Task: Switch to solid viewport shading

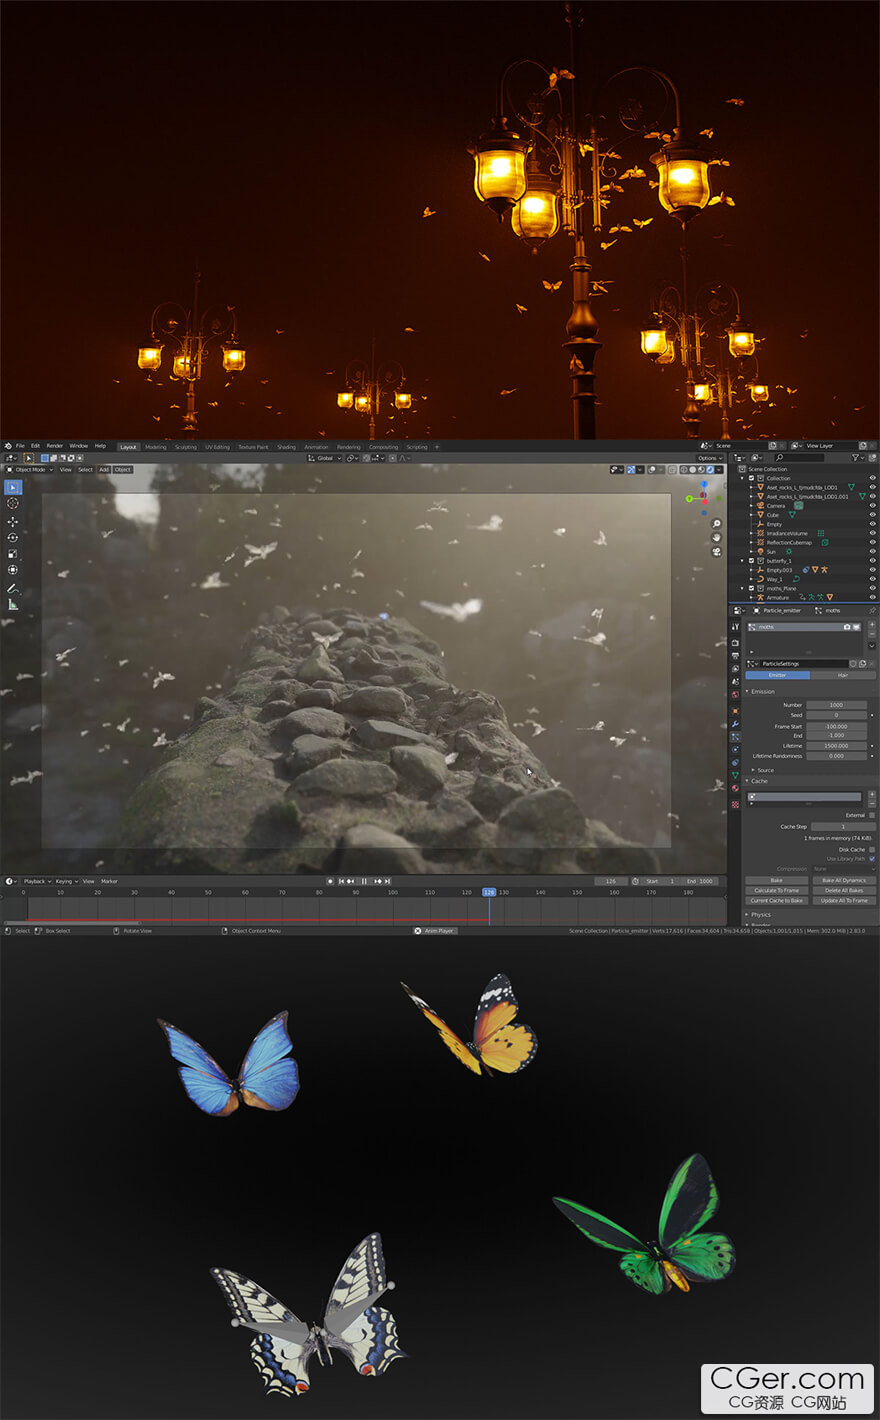Action: 693,469
